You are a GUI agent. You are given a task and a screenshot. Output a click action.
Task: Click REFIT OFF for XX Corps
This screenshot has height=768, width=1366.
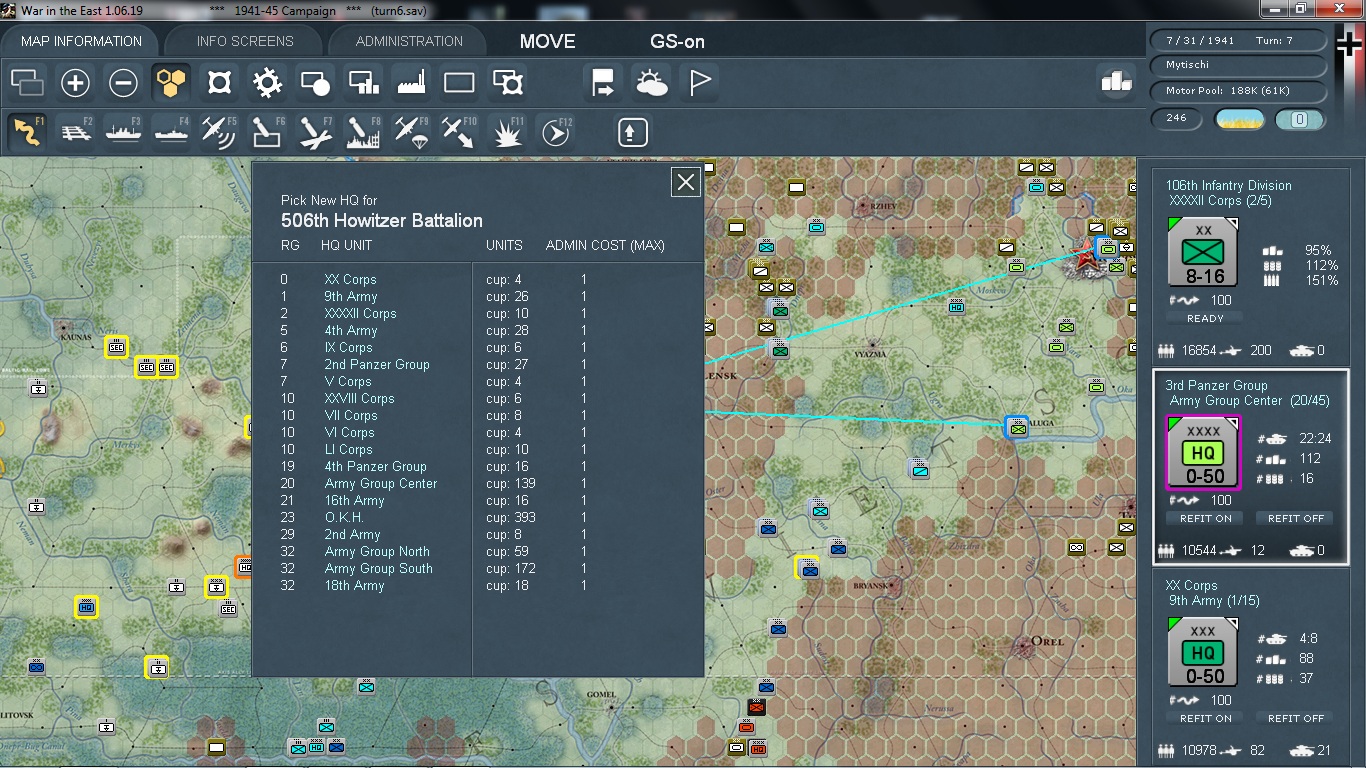tap(1296, 718)
